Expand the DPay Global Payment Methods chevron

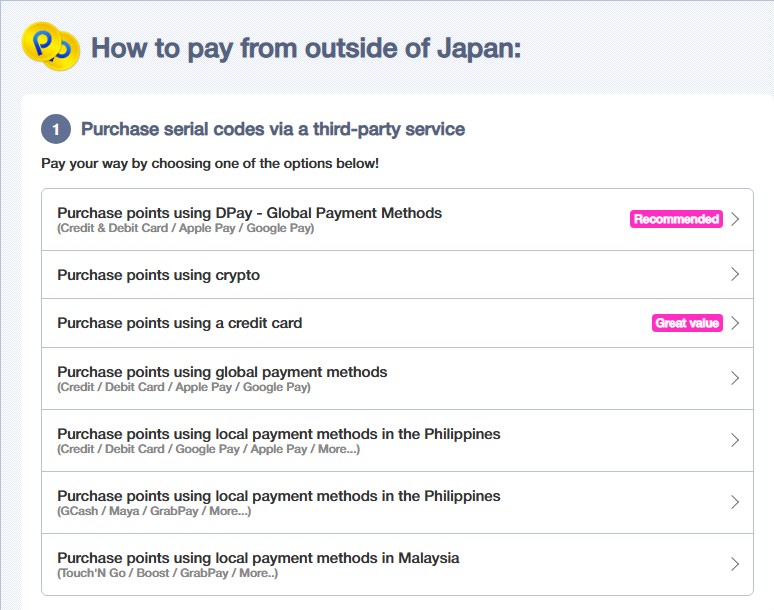(x=735, y=219)
